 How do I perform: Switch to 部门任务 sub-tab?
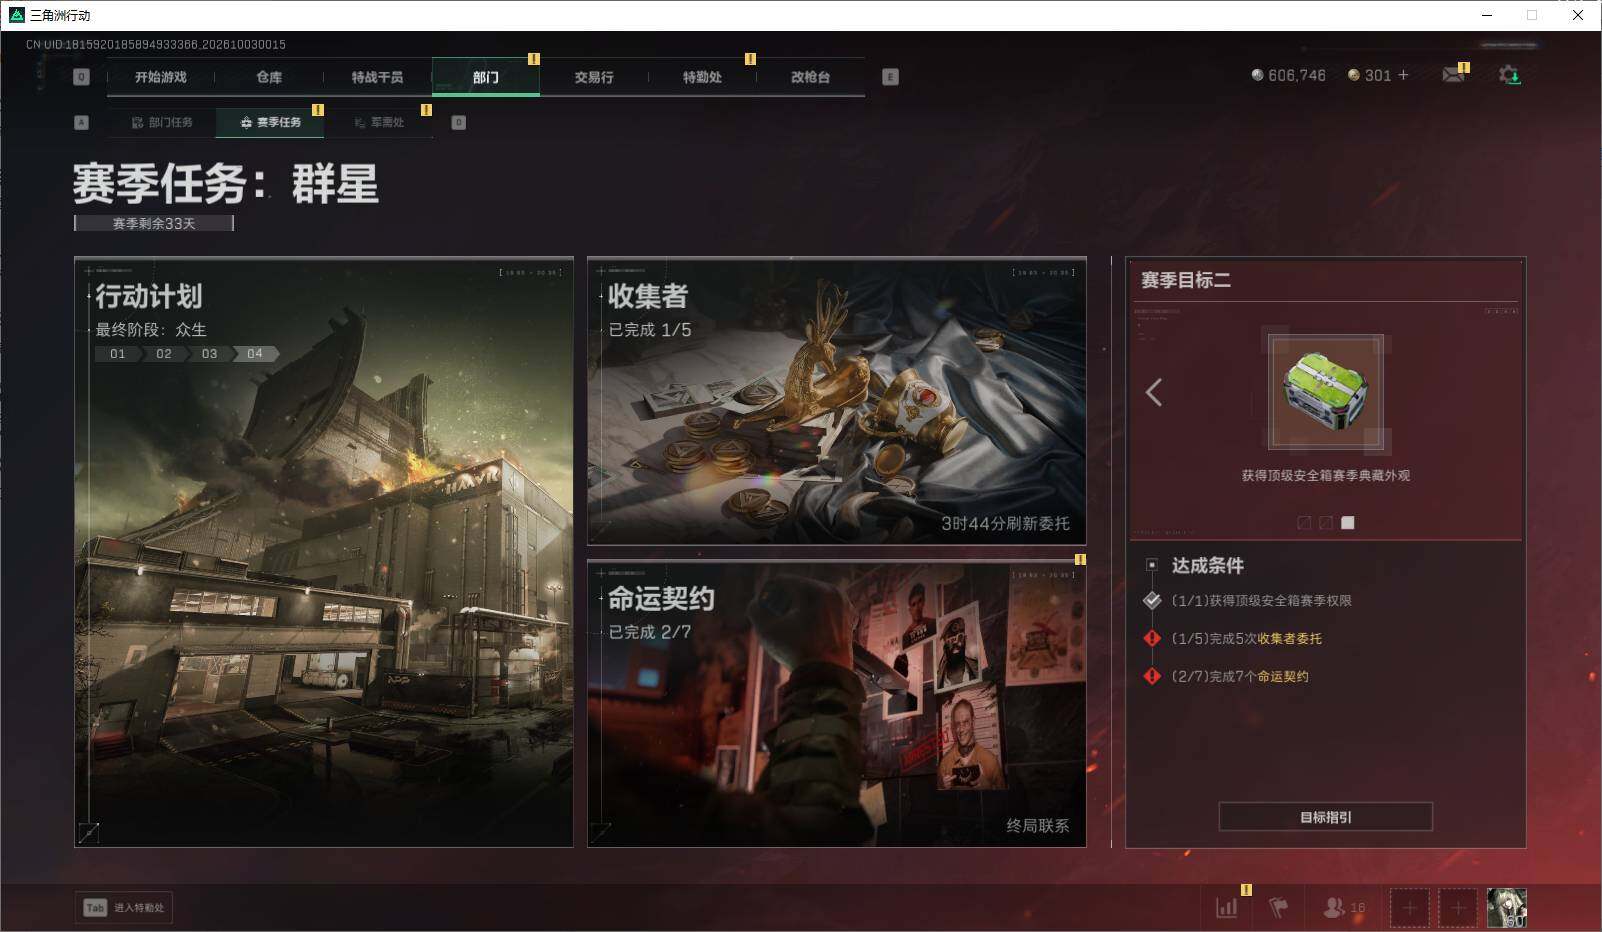[162, 122]
